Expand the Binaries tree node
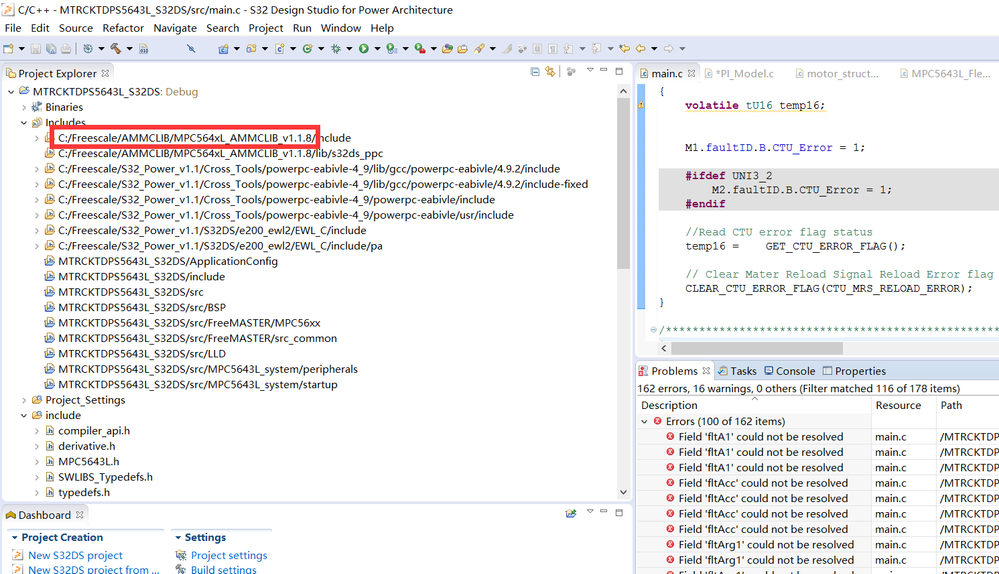The image size is (999, 574). (x=24, y=107)
